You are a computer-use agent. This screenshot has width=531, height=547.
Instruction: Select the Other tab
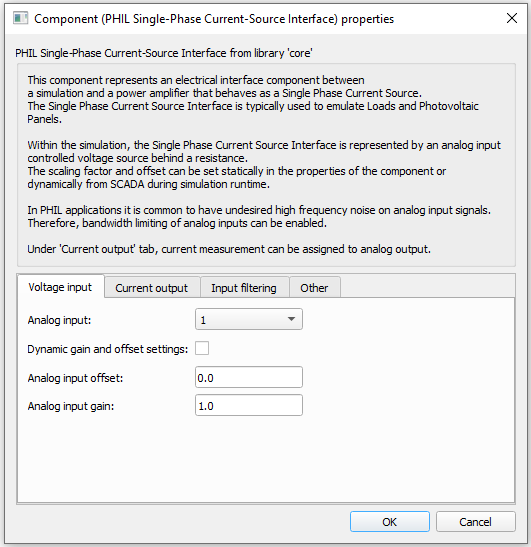(314, 288)
